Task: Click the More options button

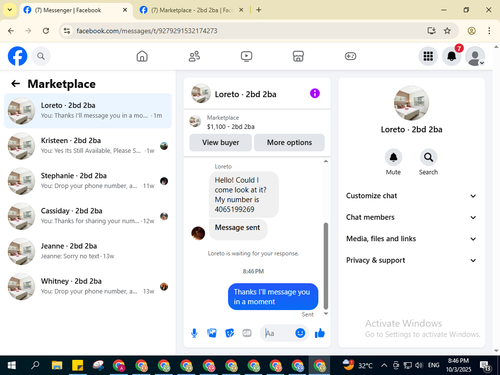Action: coord(289,142)
